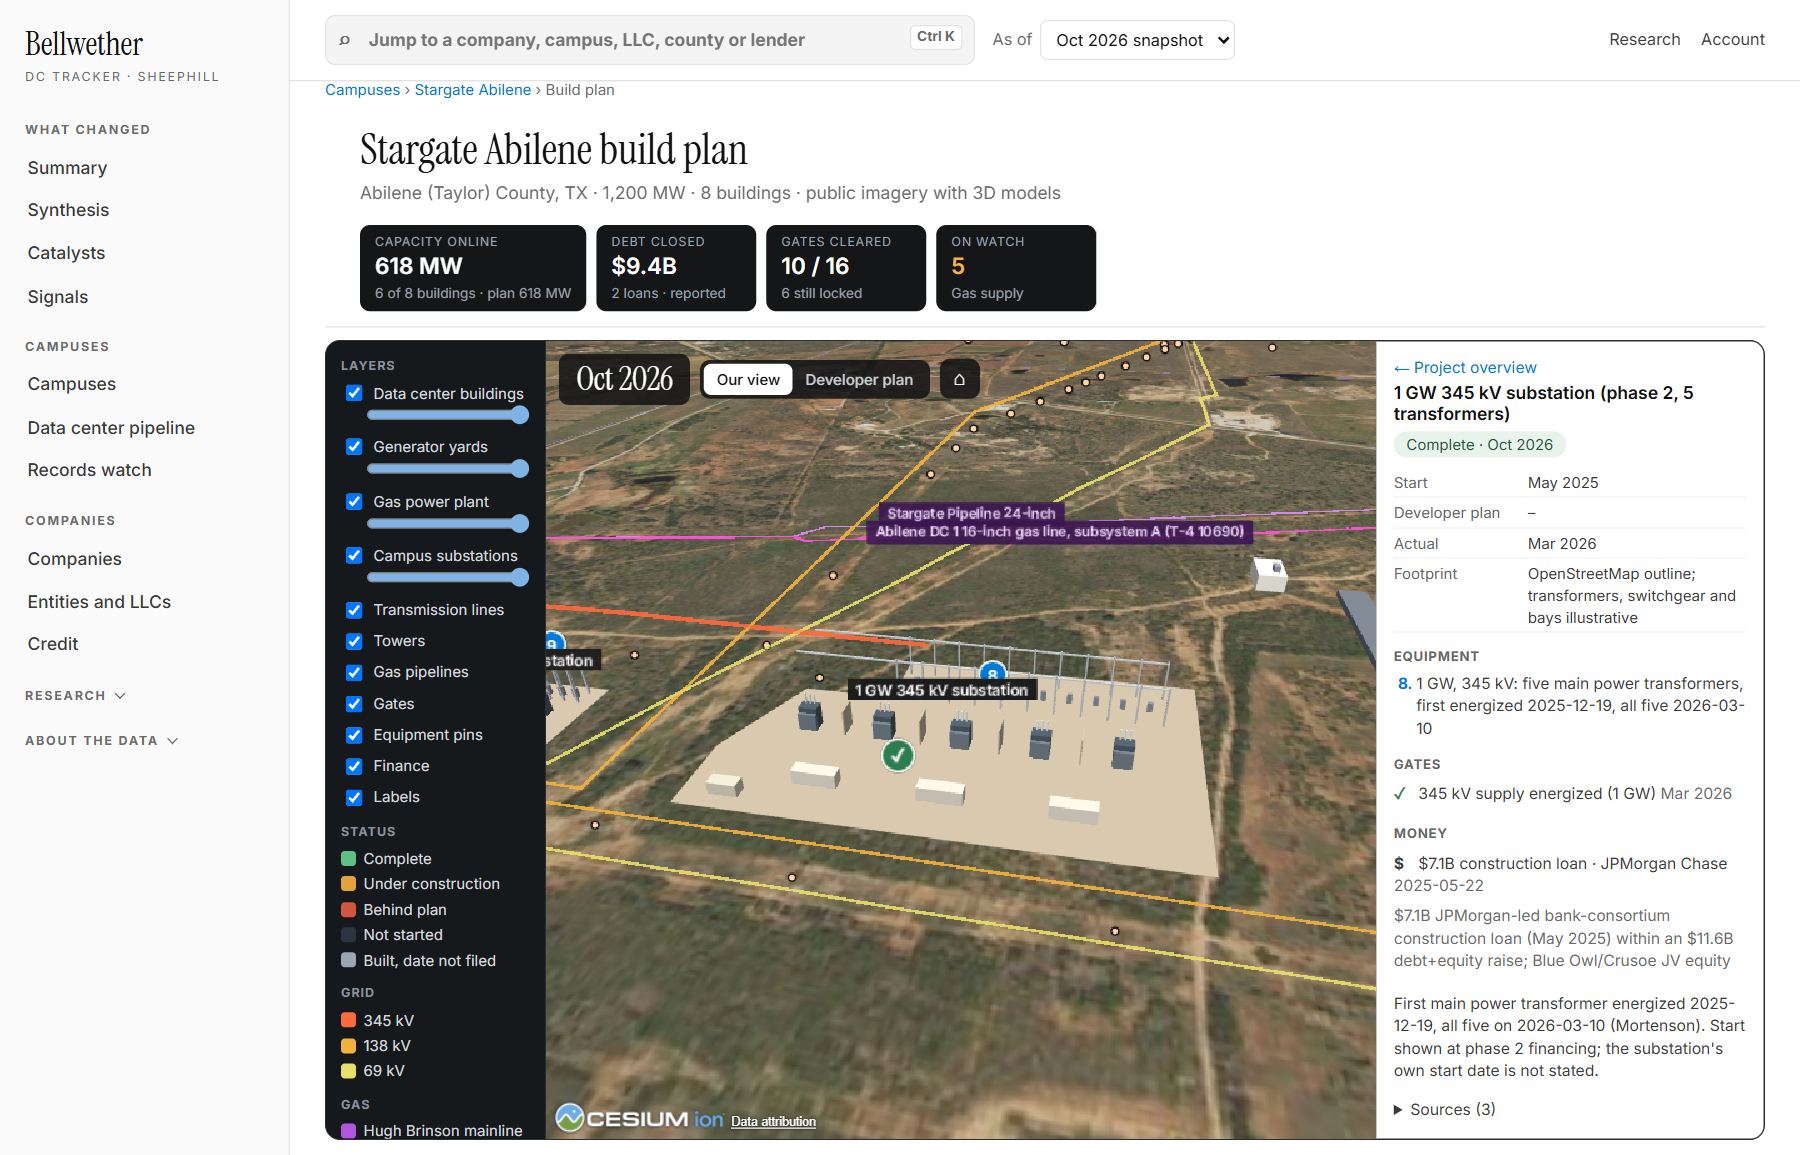The height and width of the screenshot is (1155, 1800).
Task: Switch to Developer plan view
Action: pos(859,380)
